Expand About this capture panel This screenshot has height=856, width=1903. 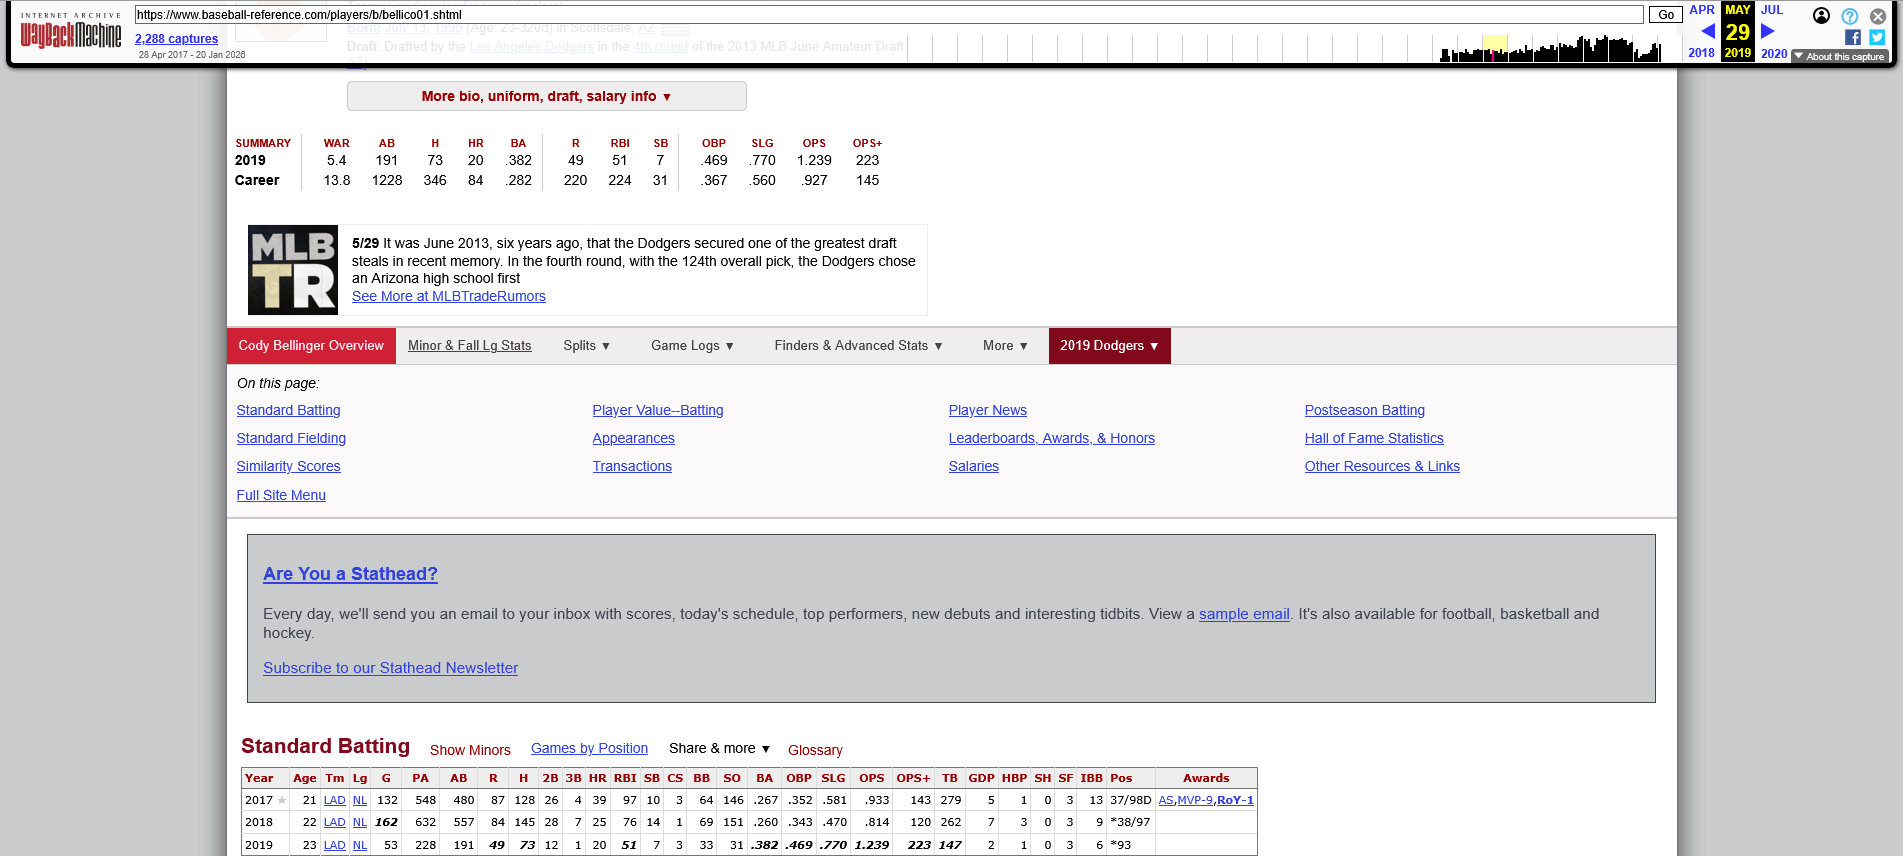click(x=1840, y=57)
